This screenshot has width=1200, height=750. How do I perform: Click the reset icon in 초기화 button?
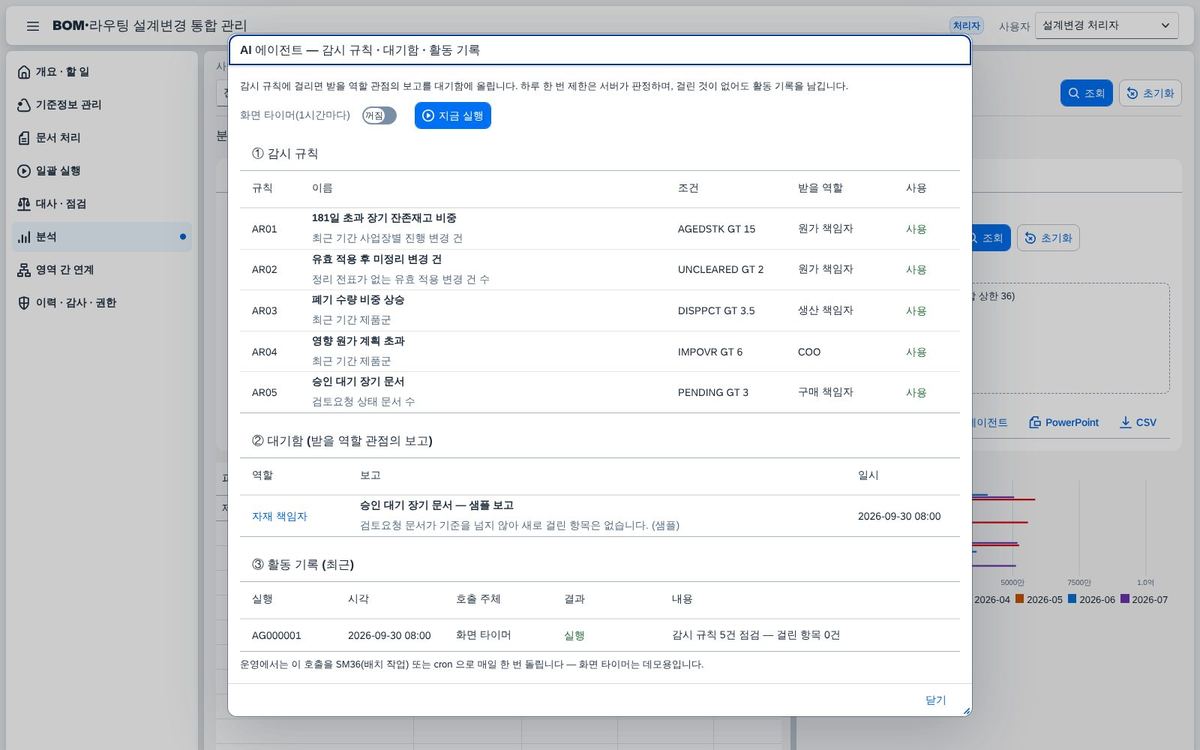(1132, 93)
